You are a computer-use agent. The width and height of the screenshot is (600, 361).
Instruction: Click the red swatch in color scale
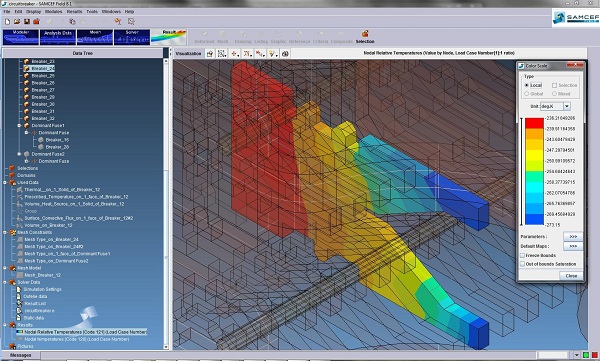(x=534, y=123)
